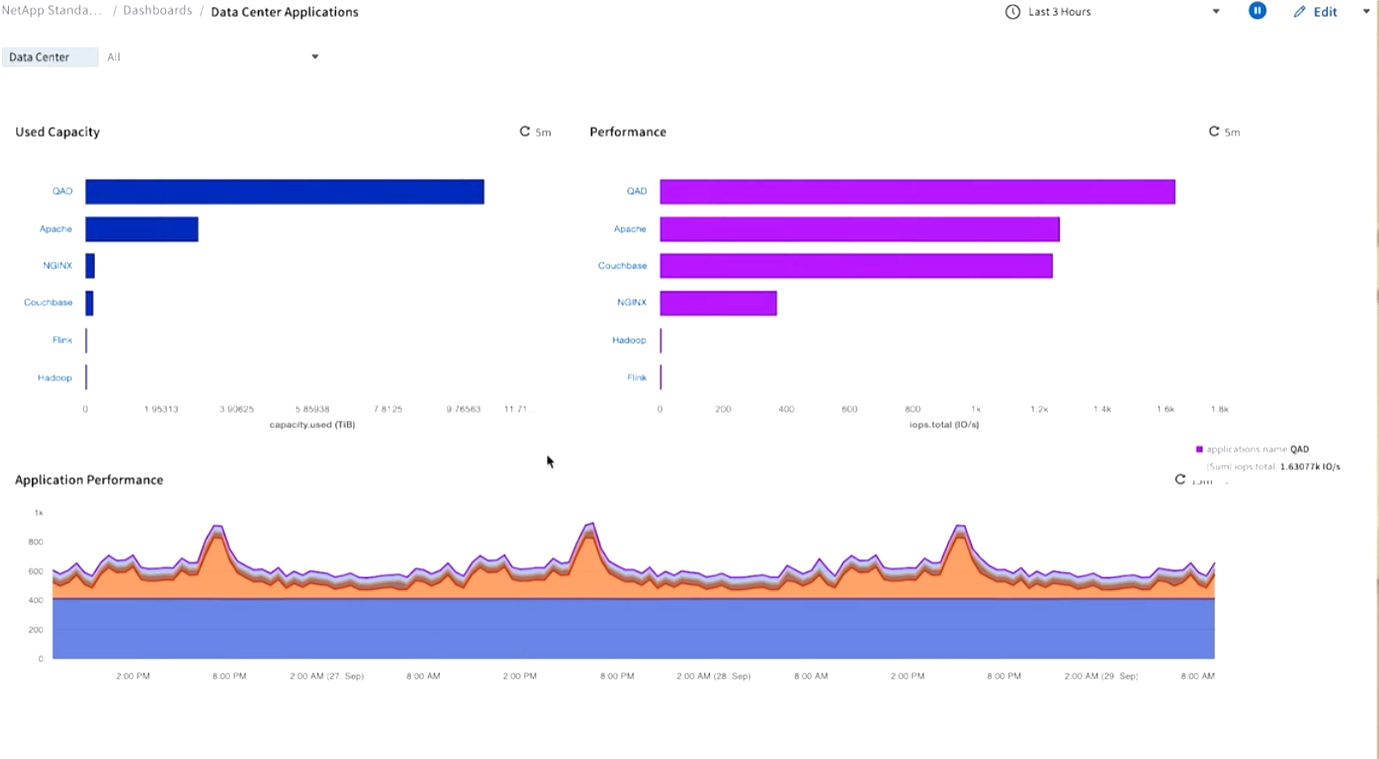
Task: Click the purple Couchbase performance bar
Action: tap(855, 266)
